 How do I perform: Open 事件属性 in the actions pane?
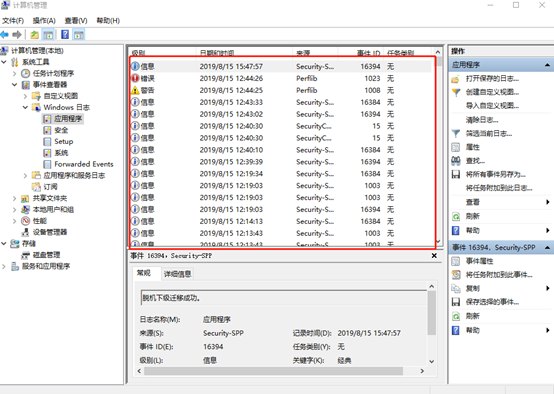479,261
